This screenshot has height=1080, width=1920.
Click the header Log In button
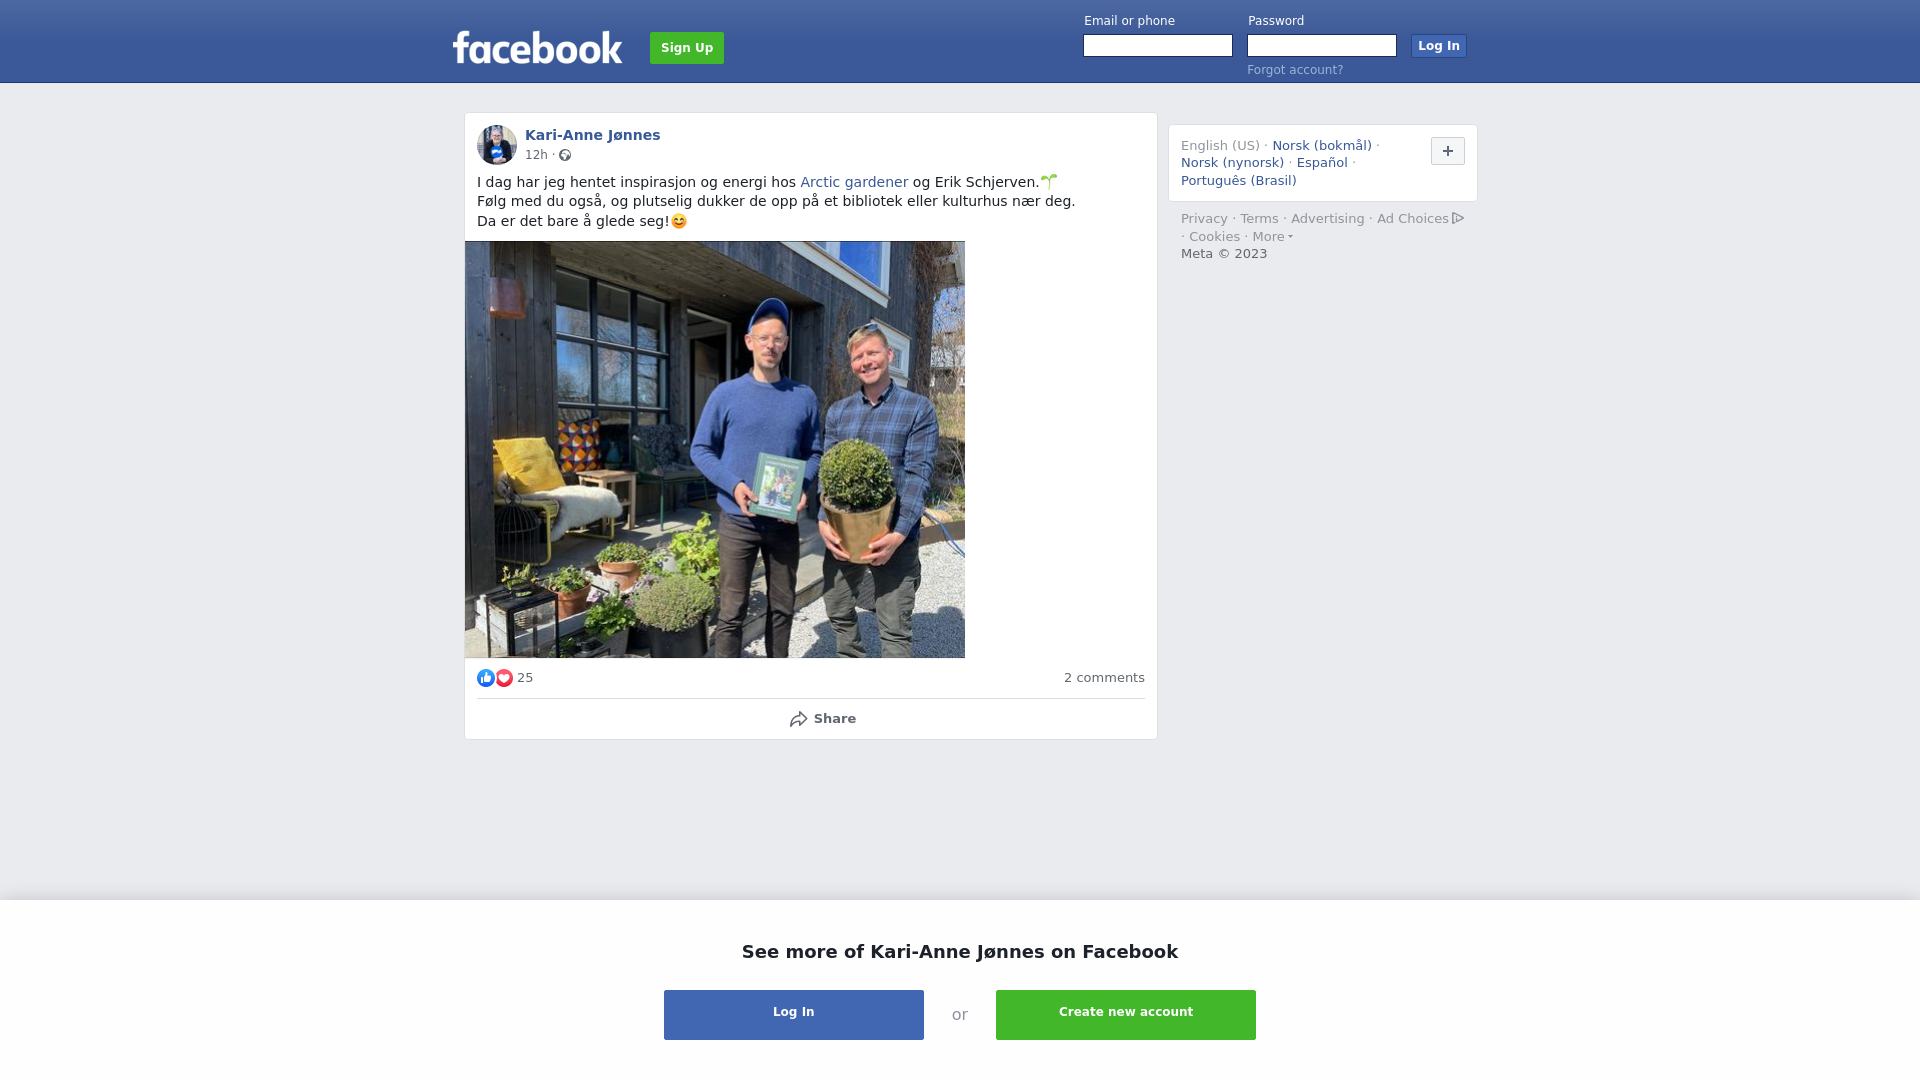(x=1439, y=46)
